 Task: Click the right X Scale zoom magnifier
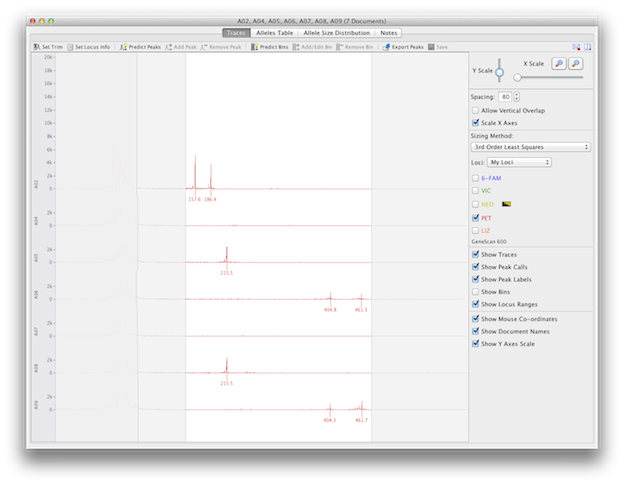576,63
